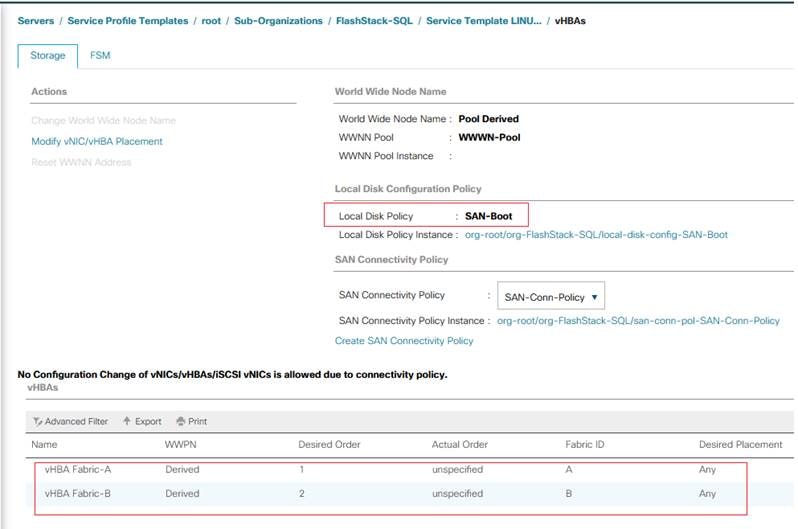Go to Service Profile Templates breadcrumb
This screenshot has width=798, height=529.
point(128,21)
